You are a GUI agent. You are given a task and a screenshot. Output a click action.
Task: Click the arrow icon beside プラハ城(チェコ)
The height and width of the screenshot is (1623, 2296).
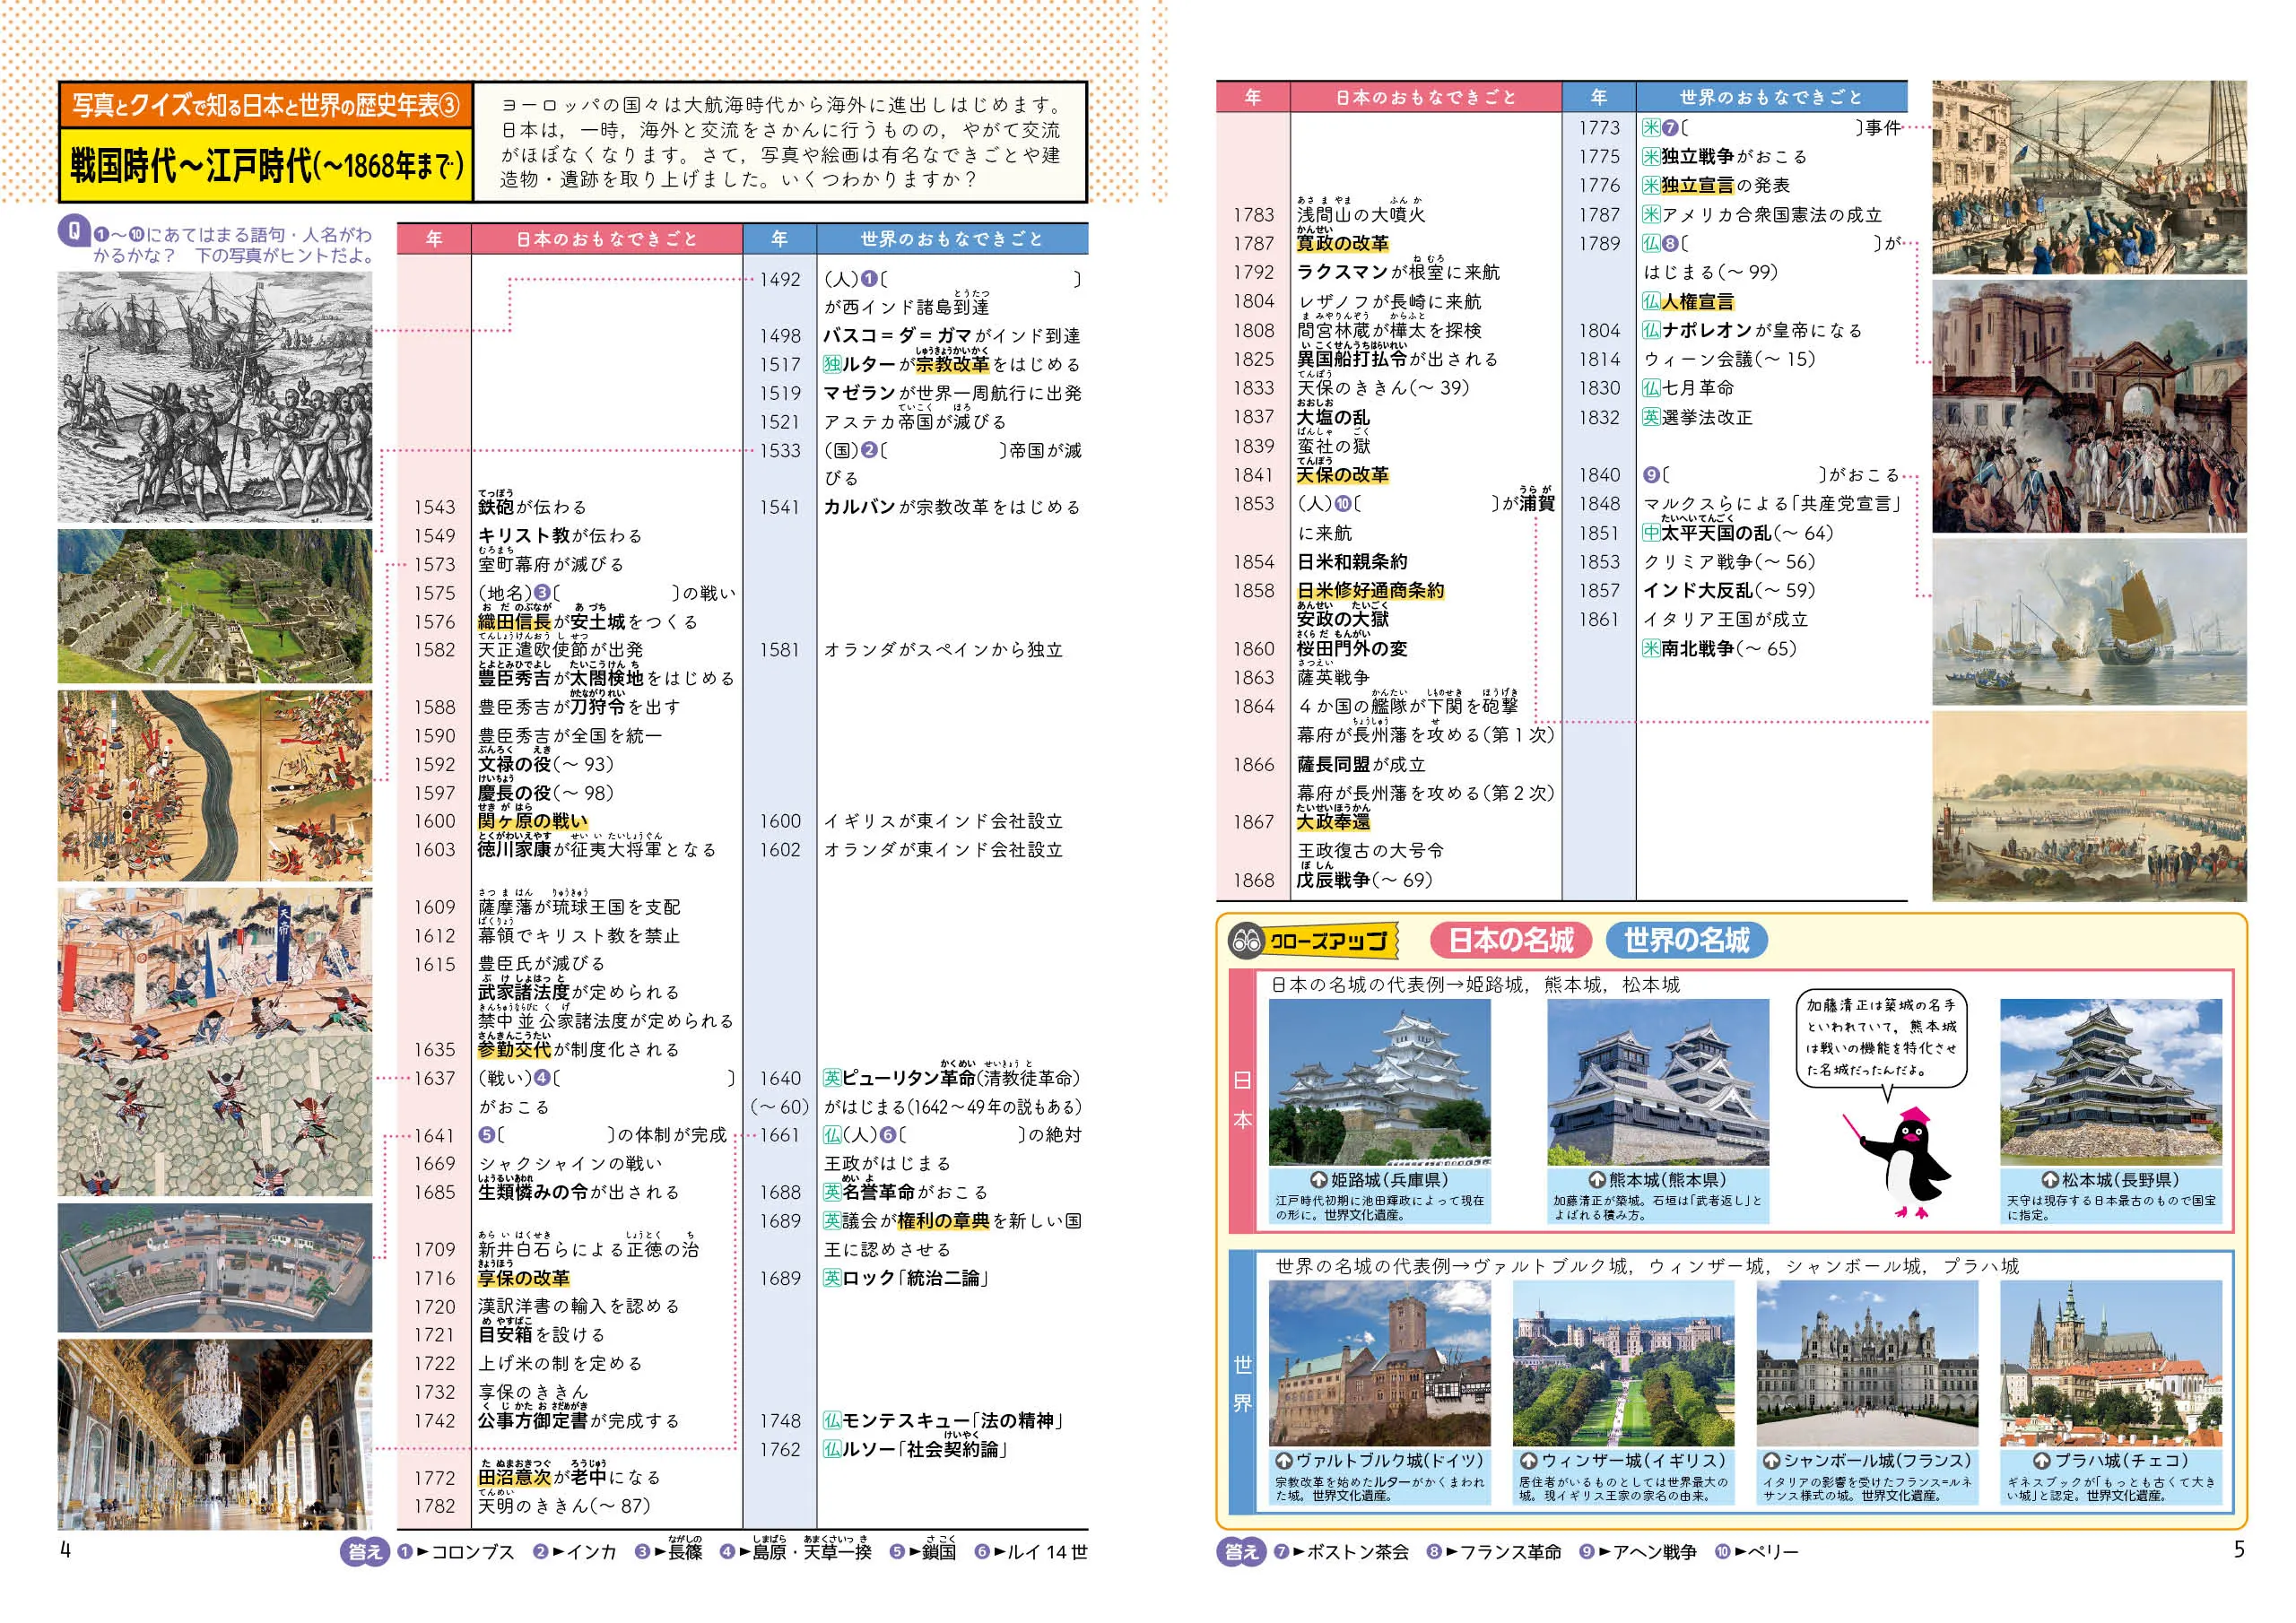click(x=2043, y=1461)
